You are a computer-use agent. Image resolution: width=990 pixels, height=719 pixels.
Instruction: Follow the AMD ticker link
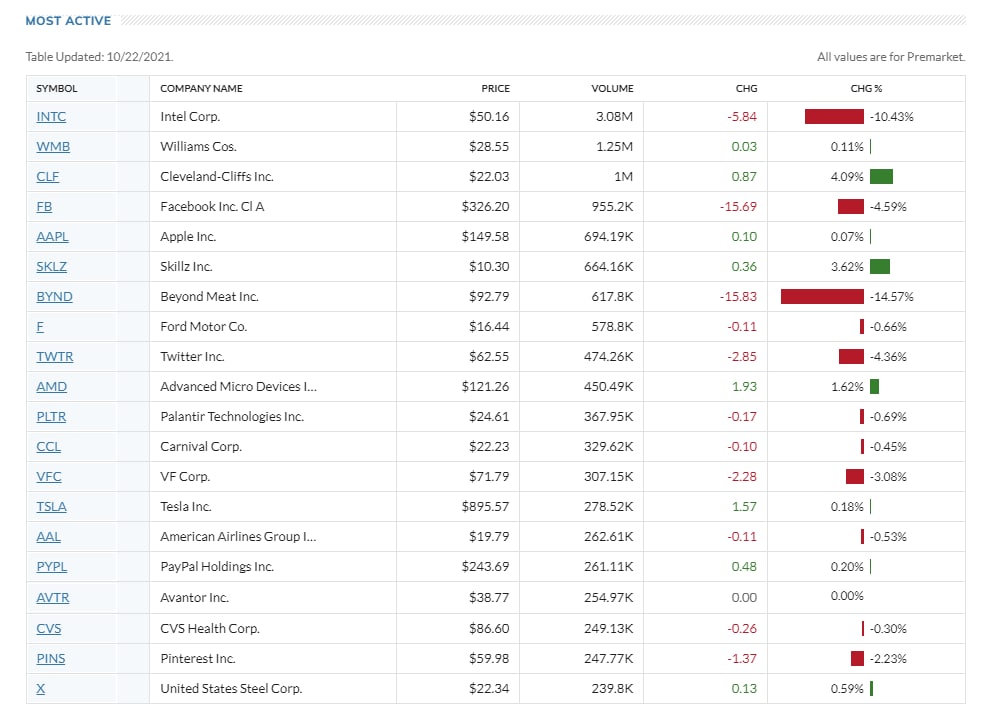pos(51,386)
